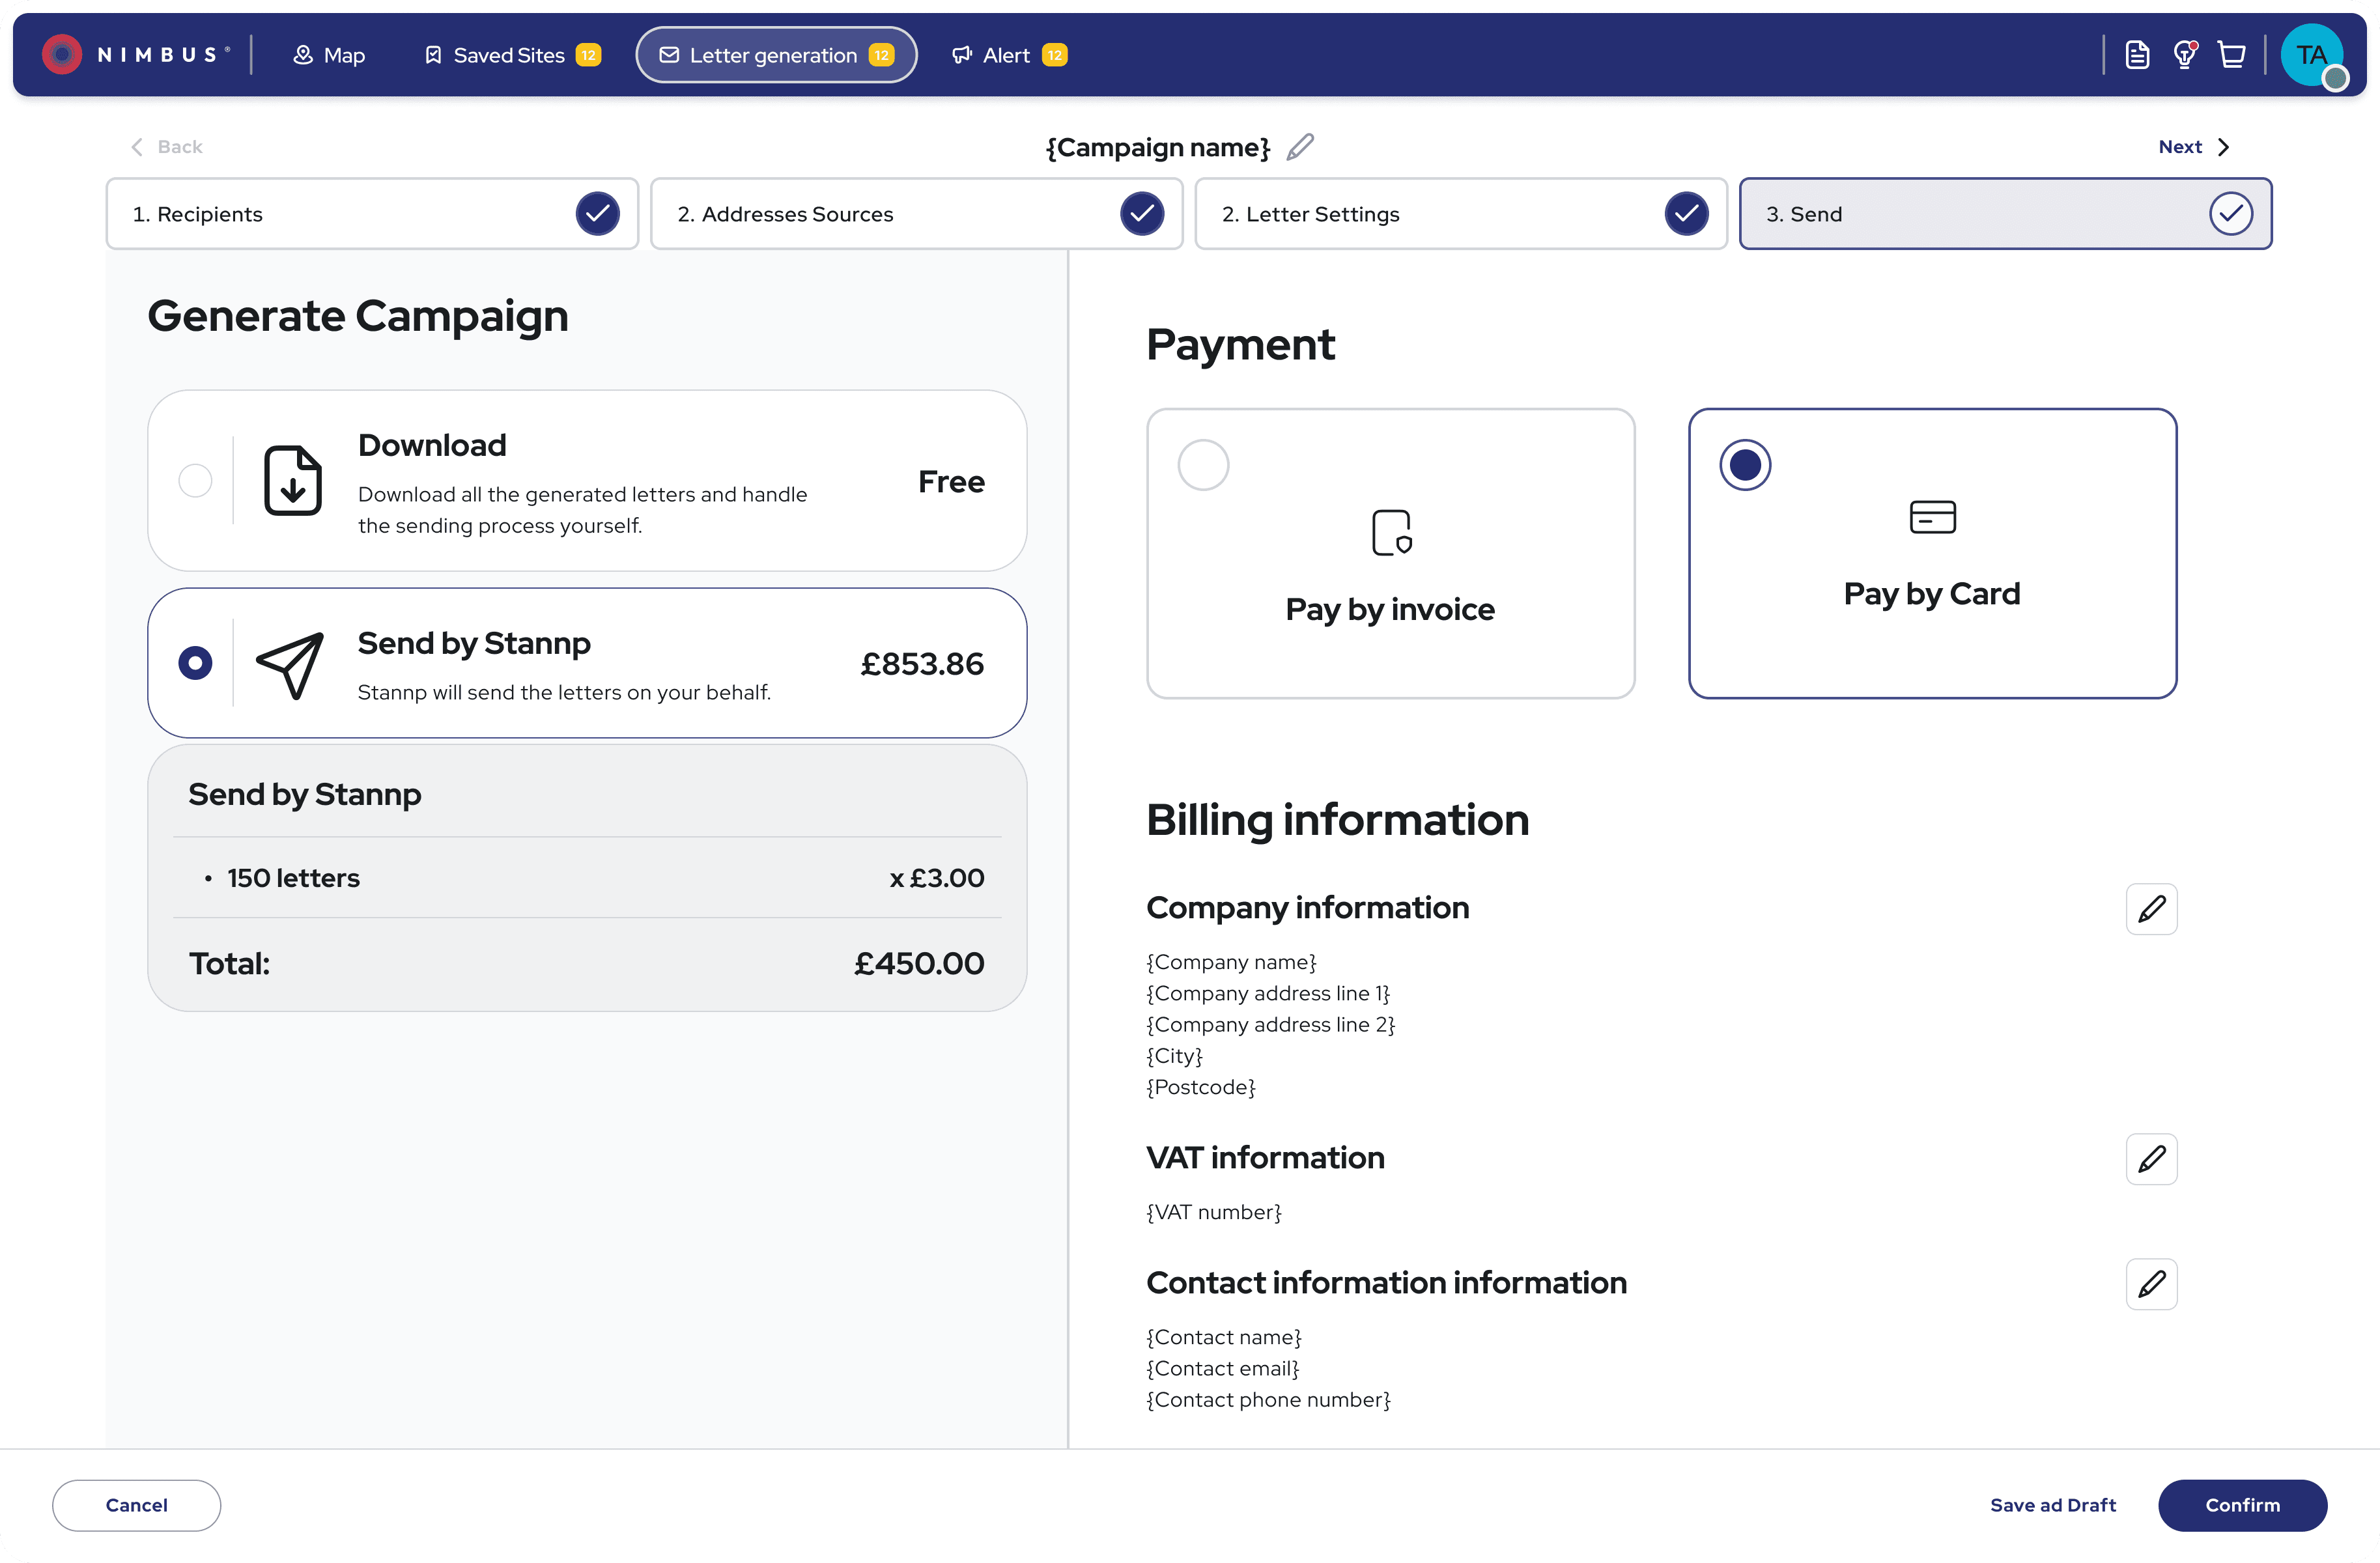Select the Download radio option

click(195, 481)
